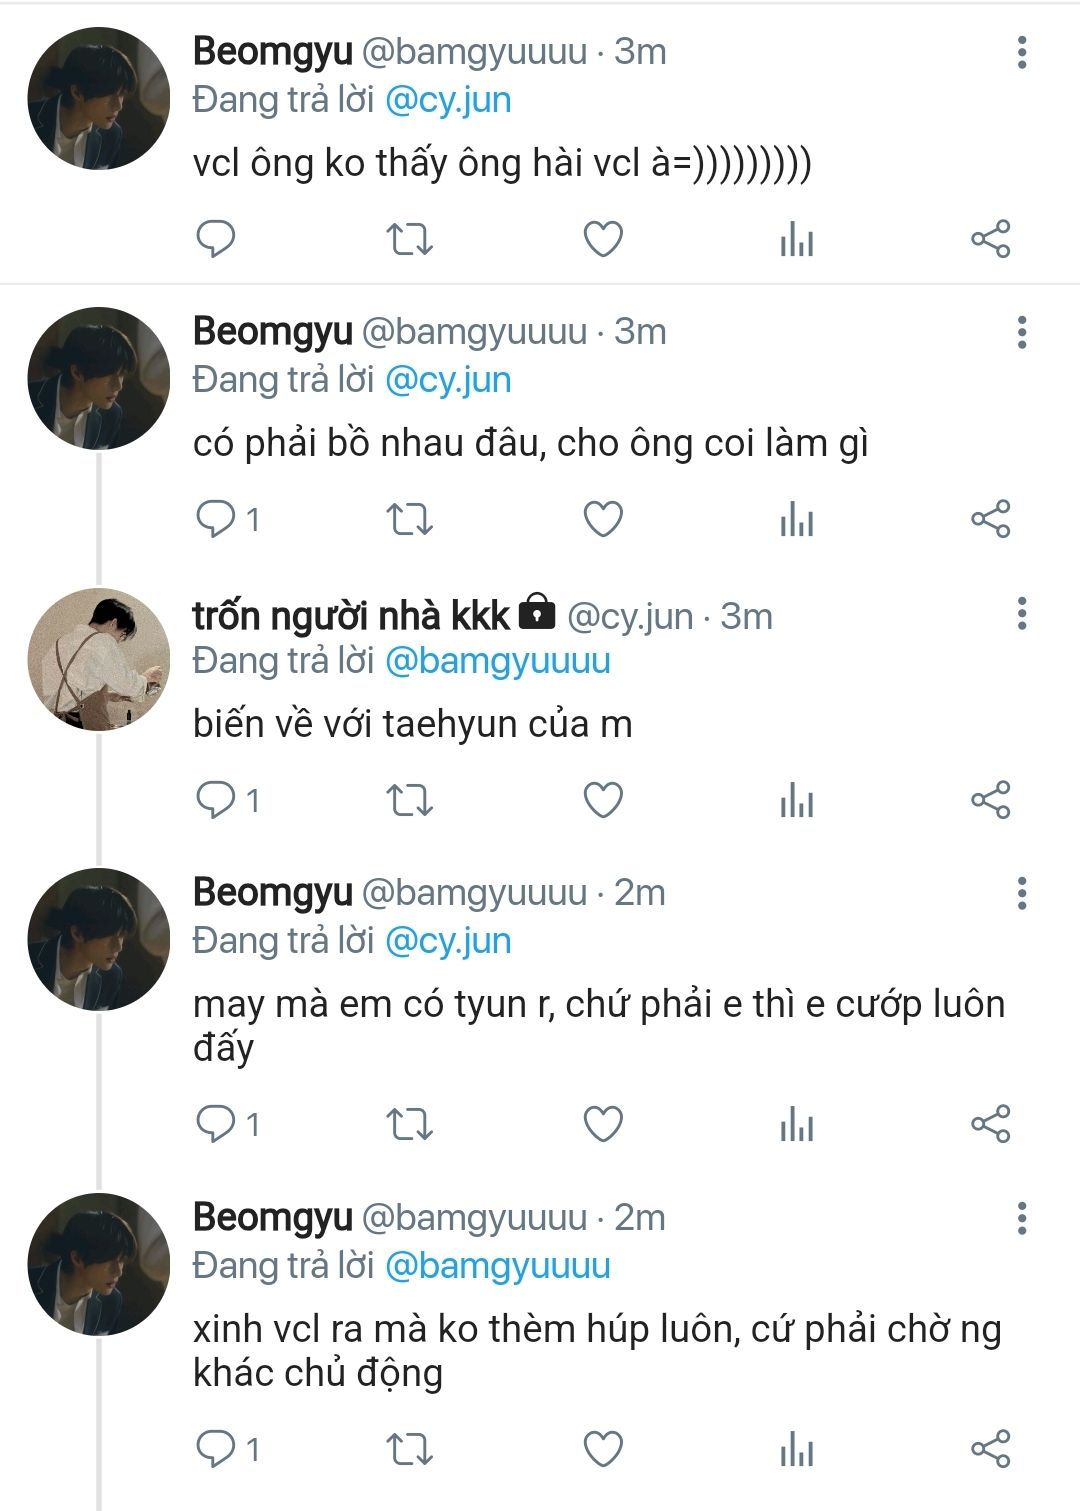Open more options for trốn người nhà kkk's tweet

coord(1021,613)
